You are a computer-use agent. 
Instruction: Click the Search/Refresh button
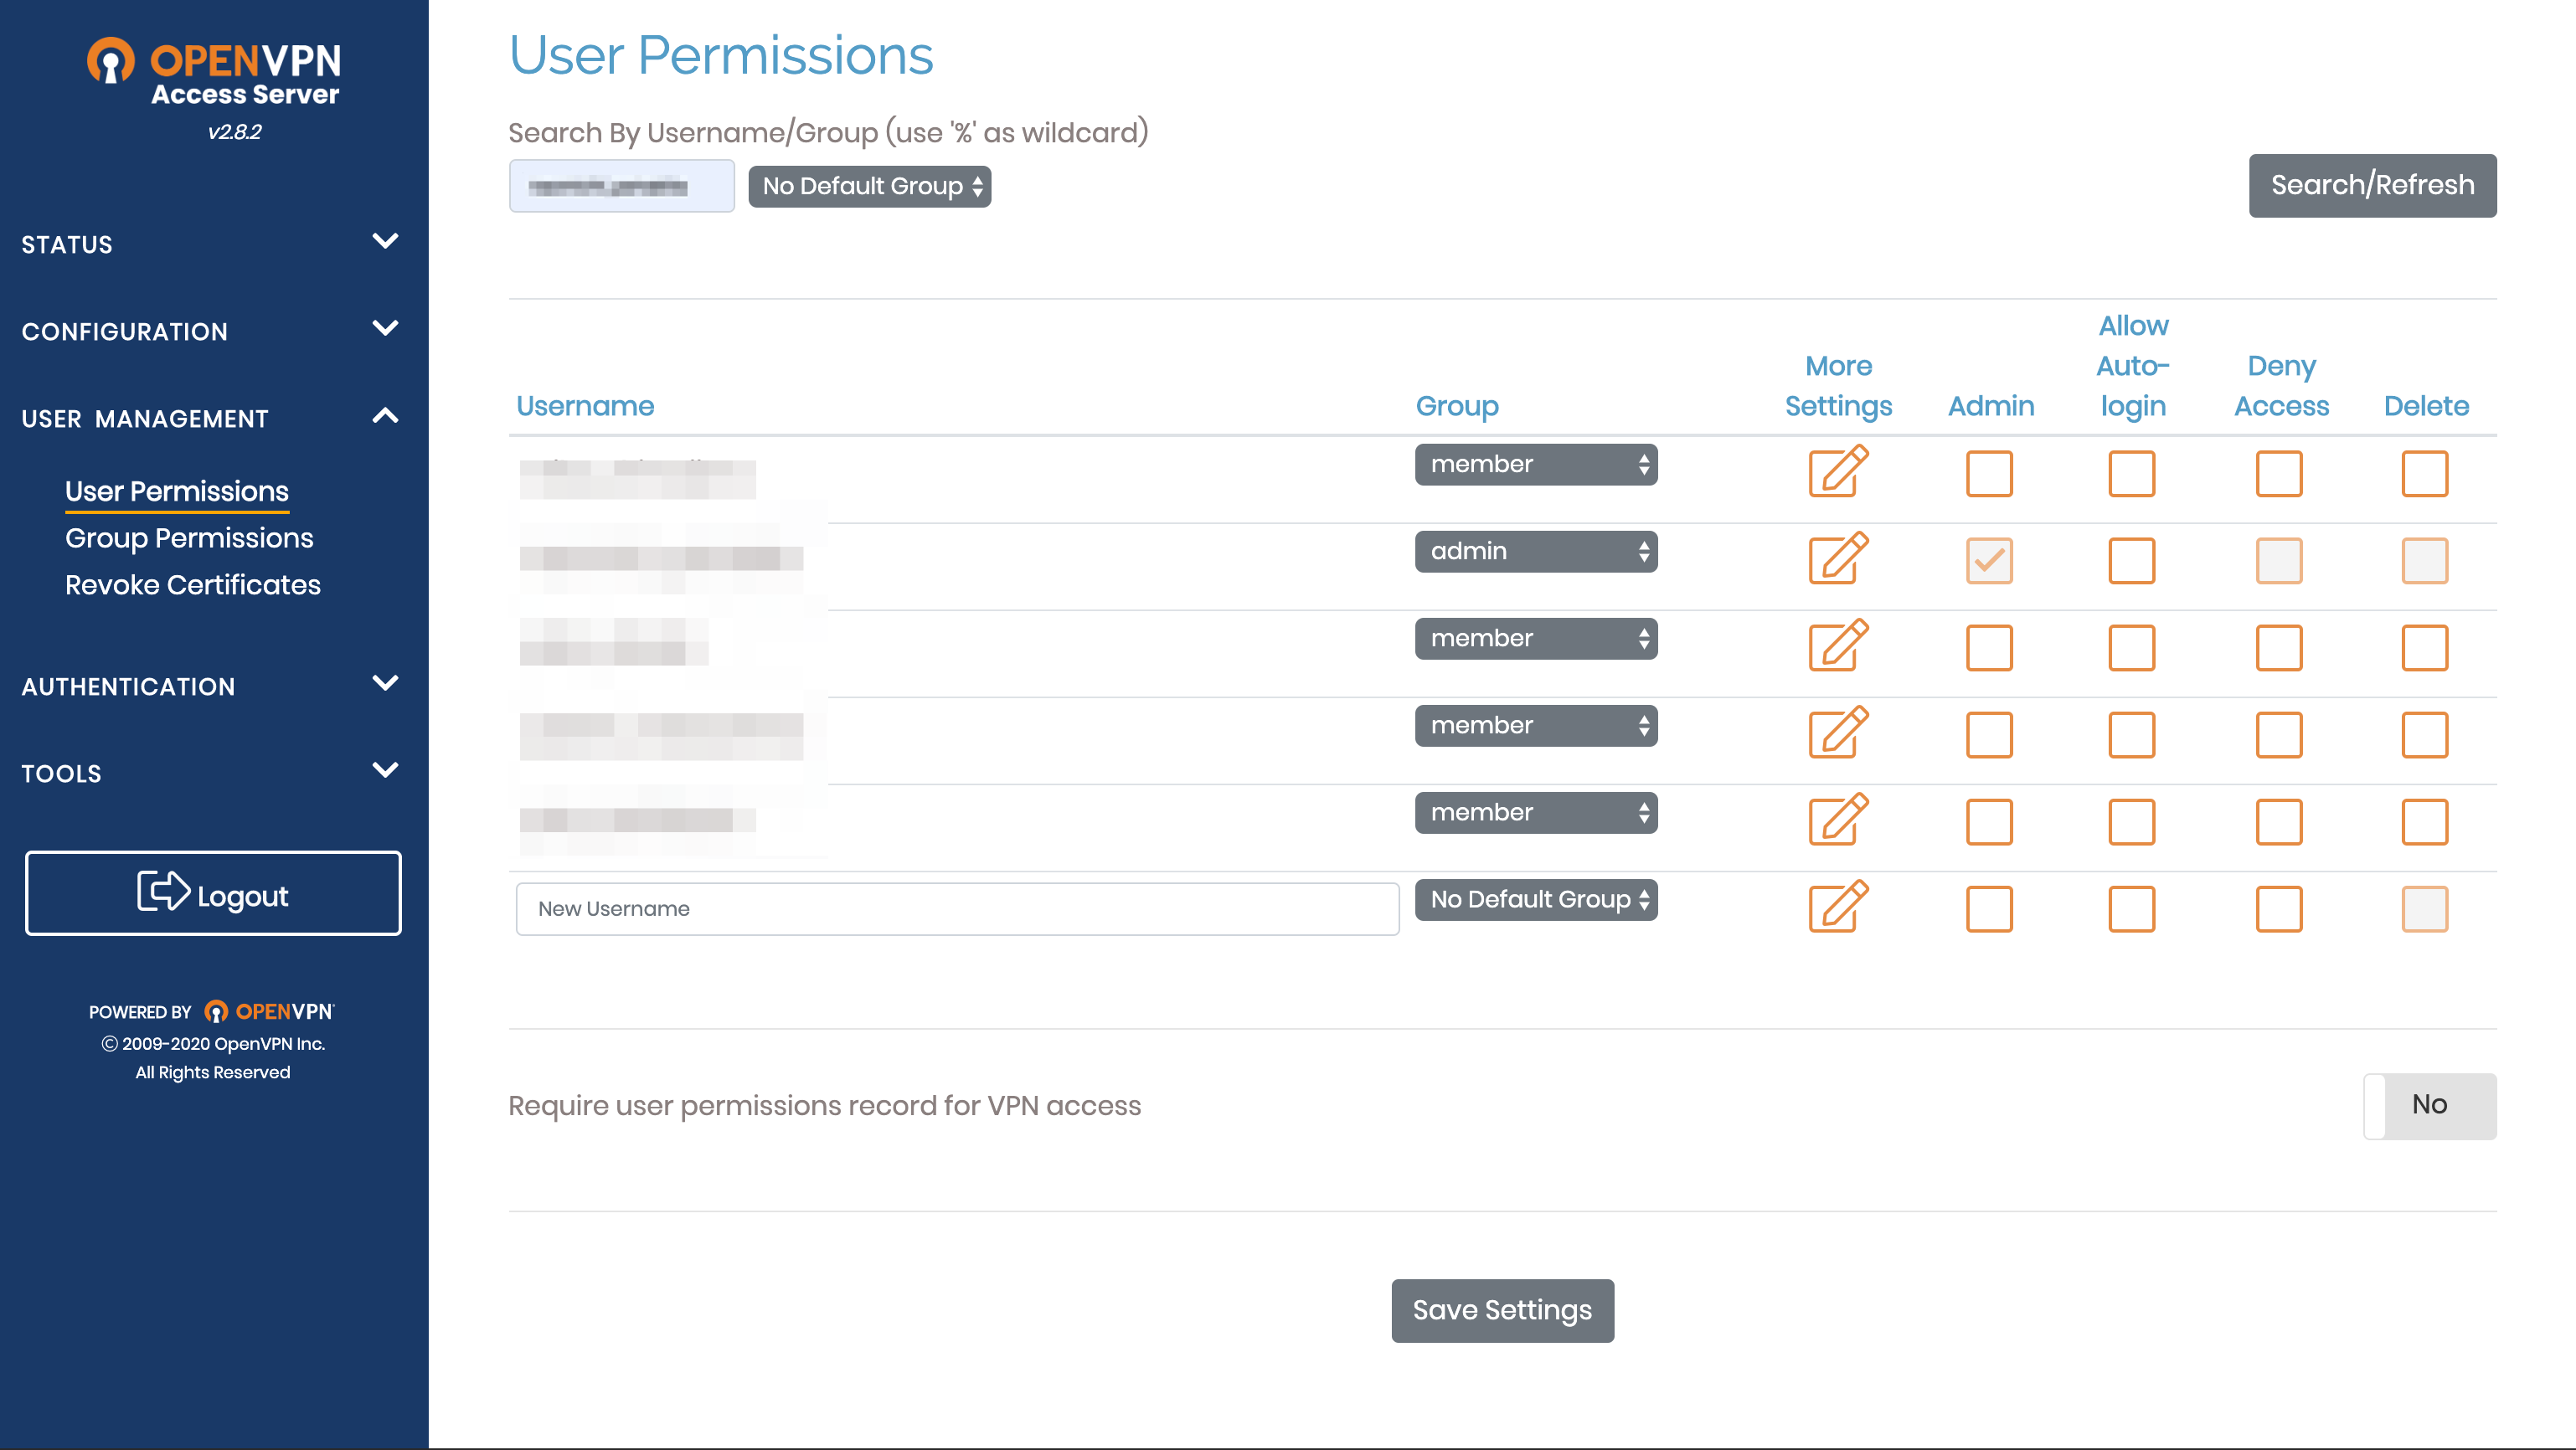[x=2372, y=185]
